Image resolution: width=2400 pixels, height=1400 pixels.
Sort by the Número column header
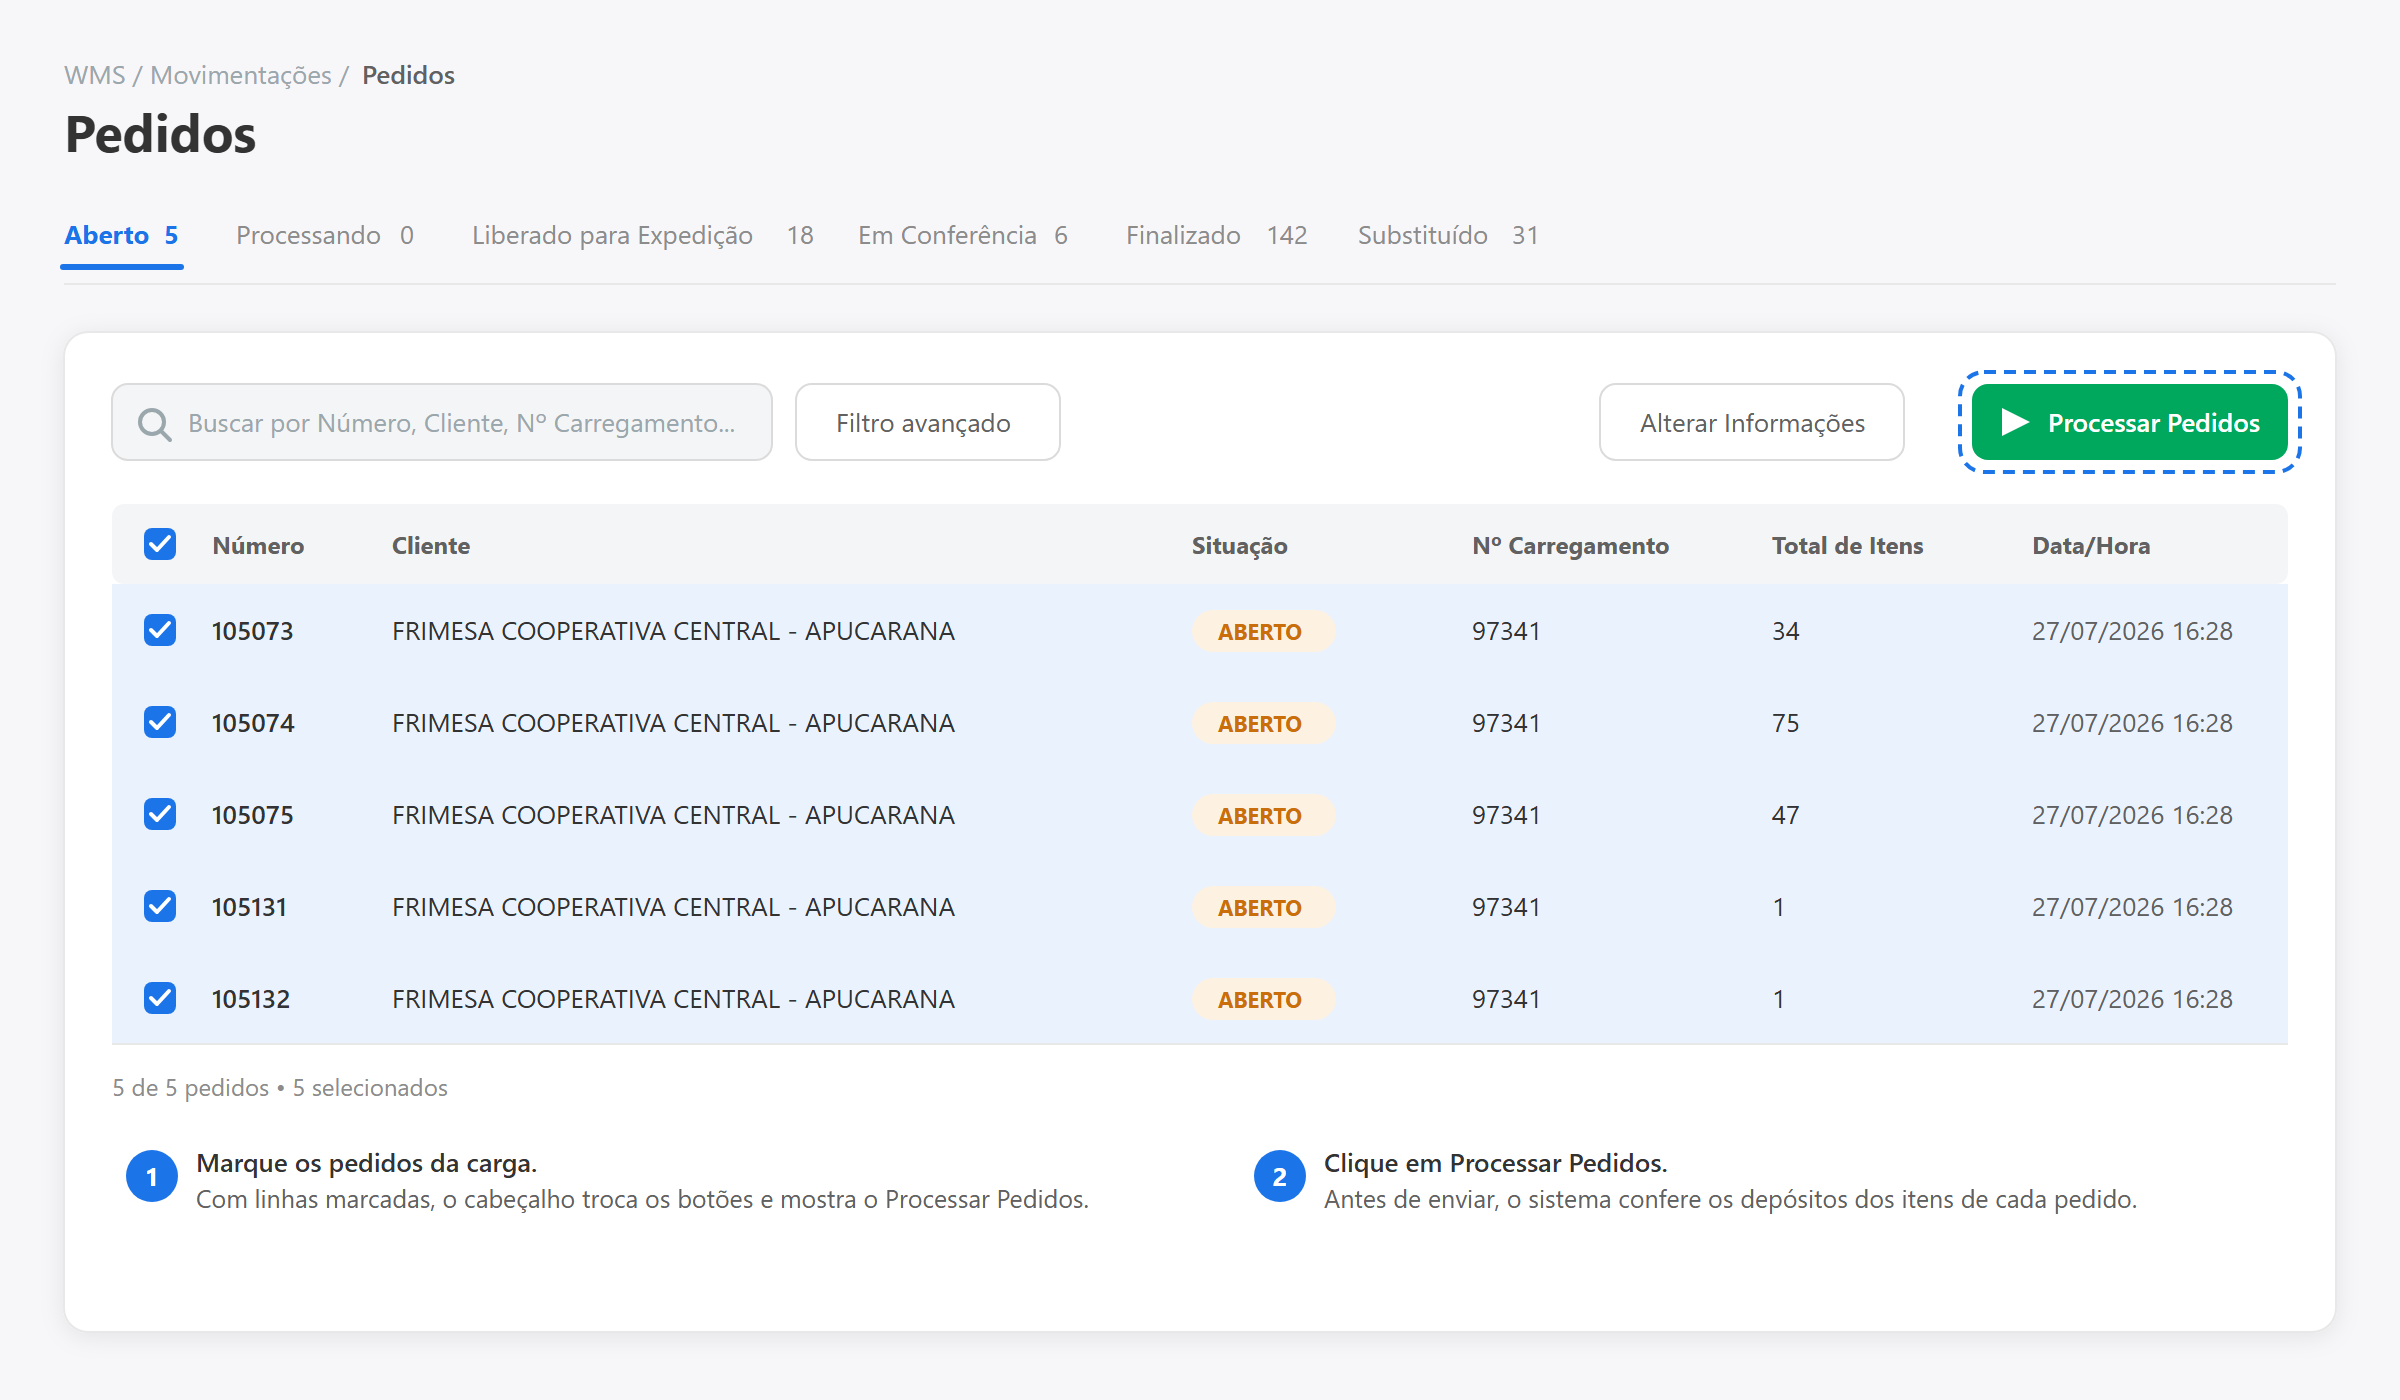pos(258,546)
